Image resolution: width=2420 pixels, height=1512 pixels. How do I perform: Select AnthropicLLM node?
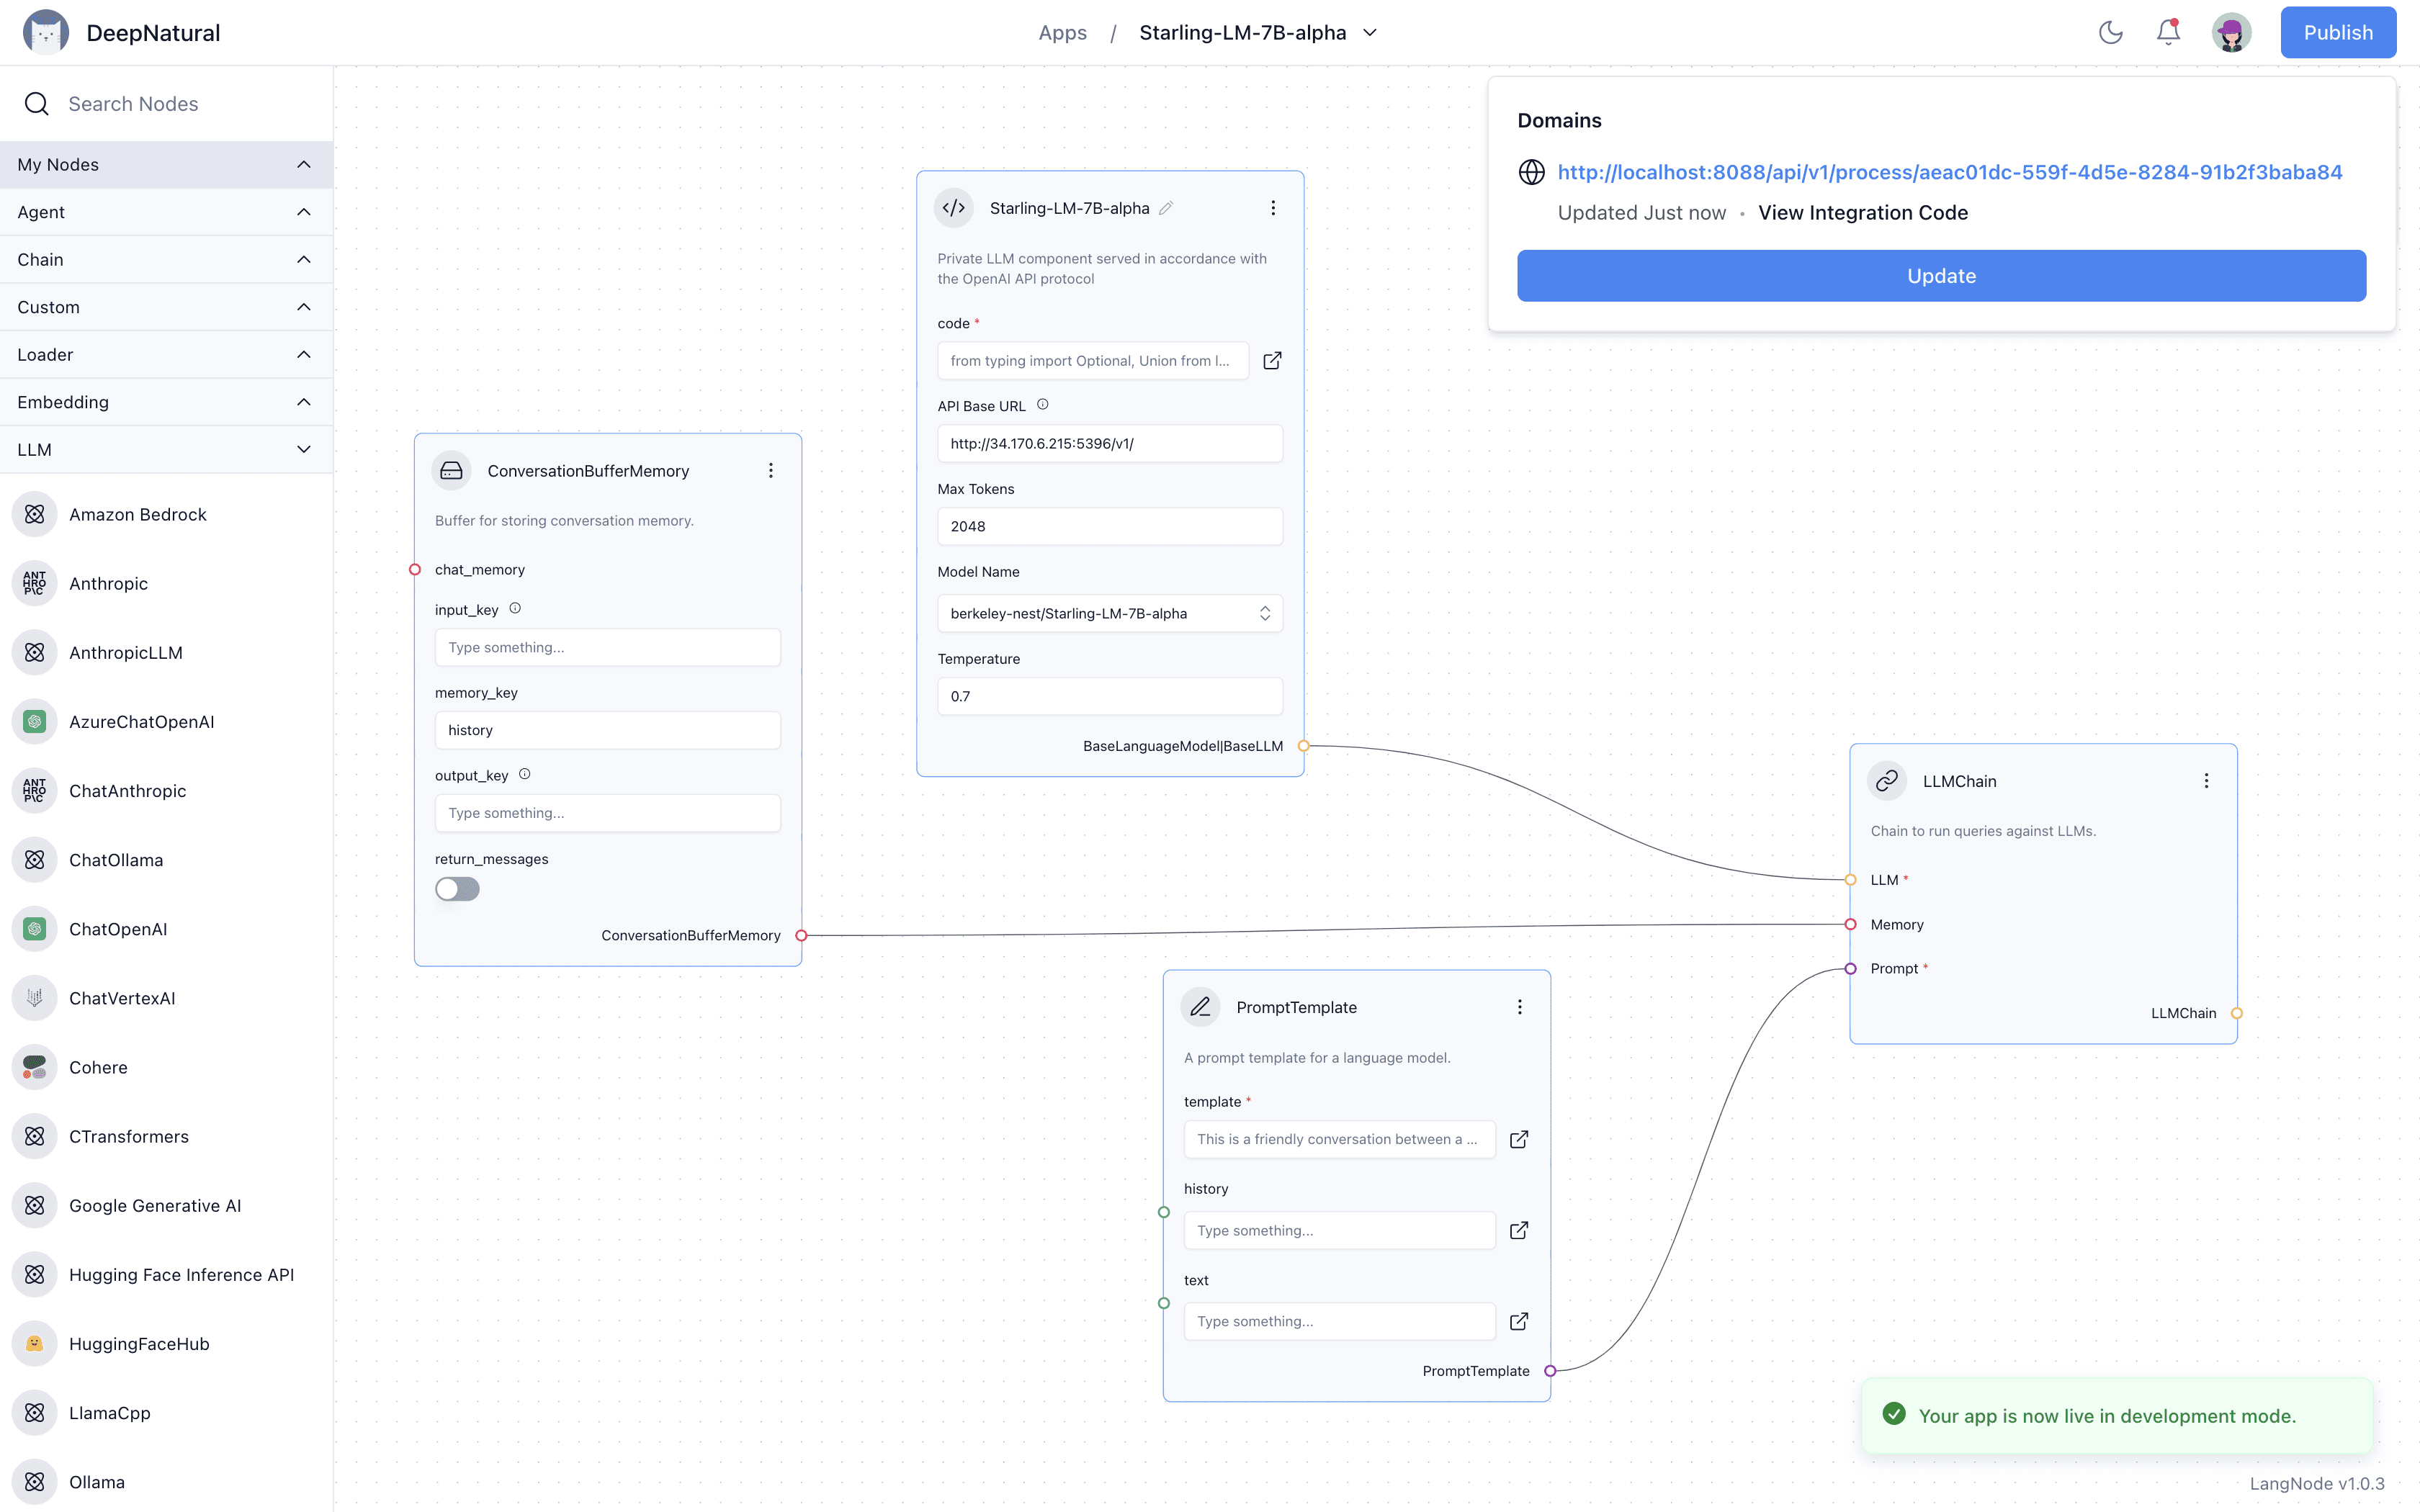pos(166,652)
